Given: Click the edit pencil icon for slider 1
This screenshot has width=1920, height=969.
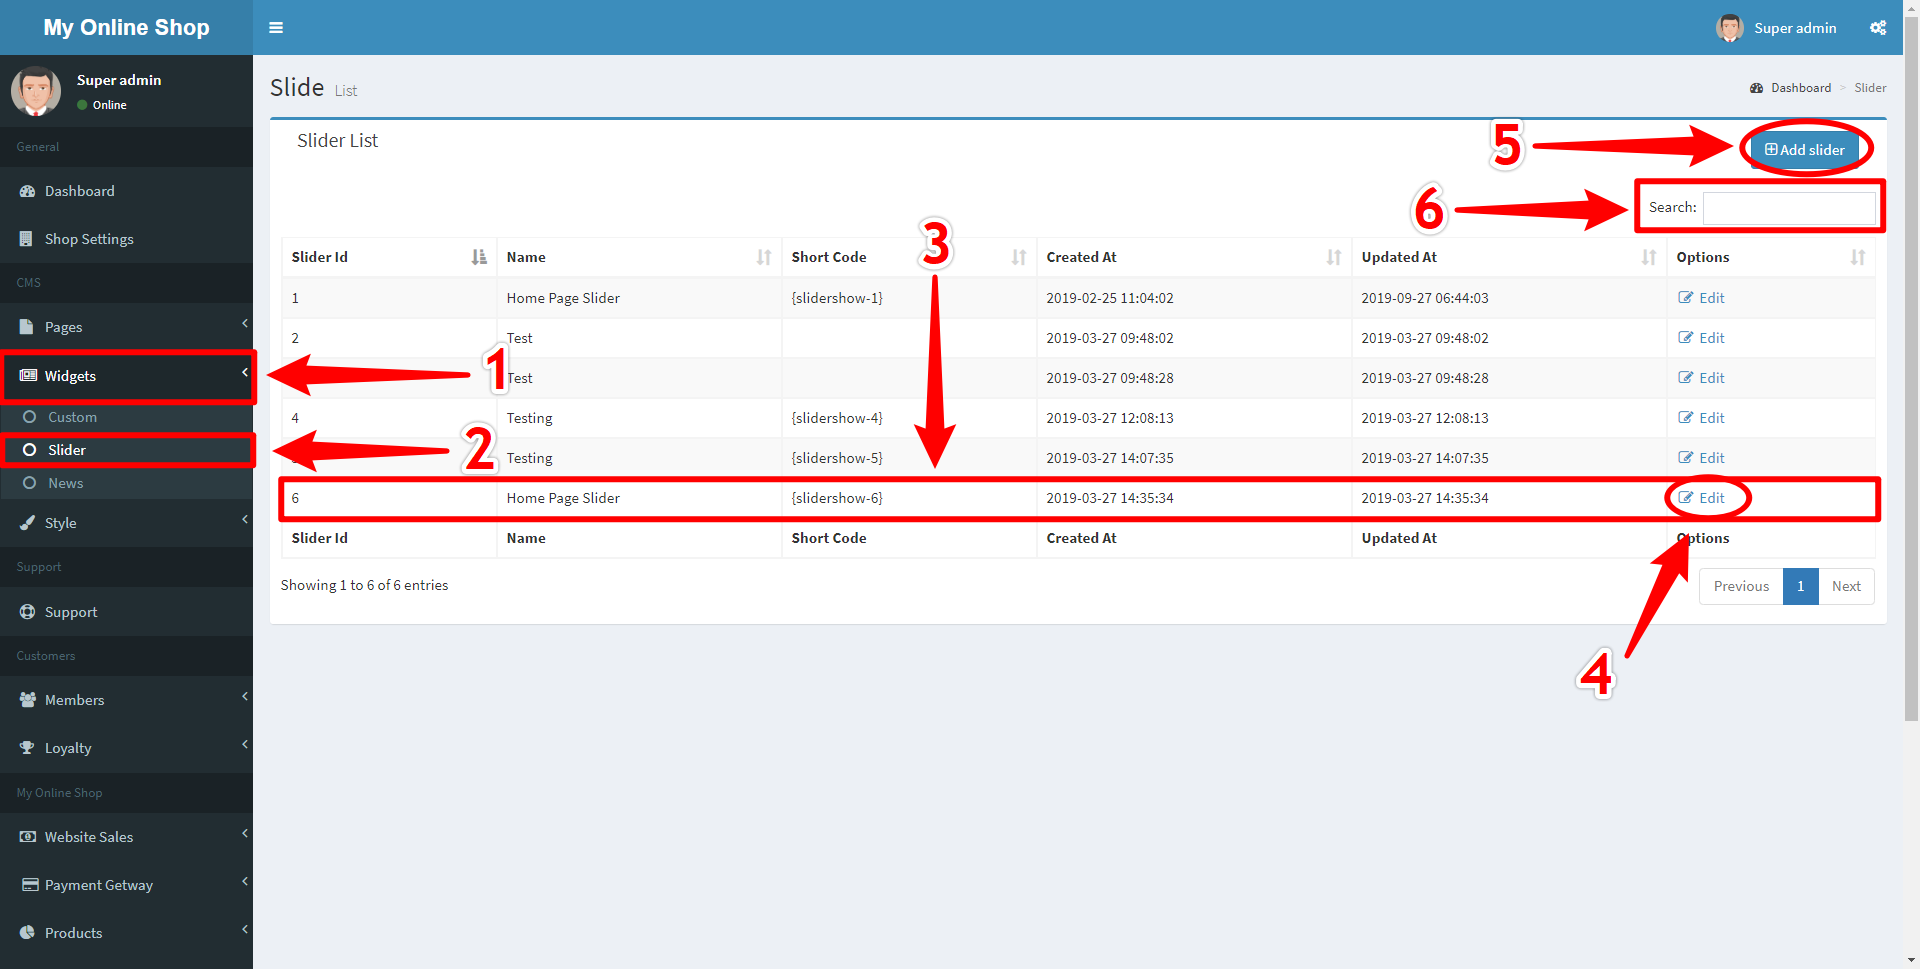Looking at the screenshot, I should coord(1686,298).
